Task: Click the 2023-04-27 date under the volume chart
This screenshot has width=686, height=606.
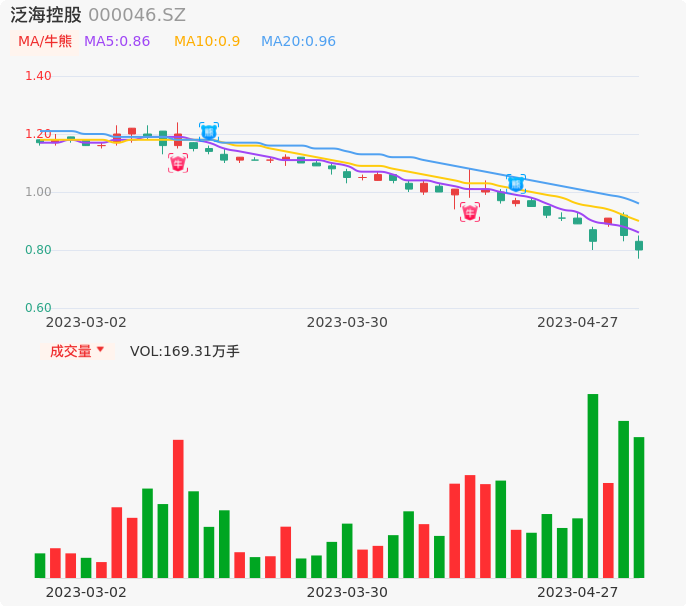Action: click(578, 592)
